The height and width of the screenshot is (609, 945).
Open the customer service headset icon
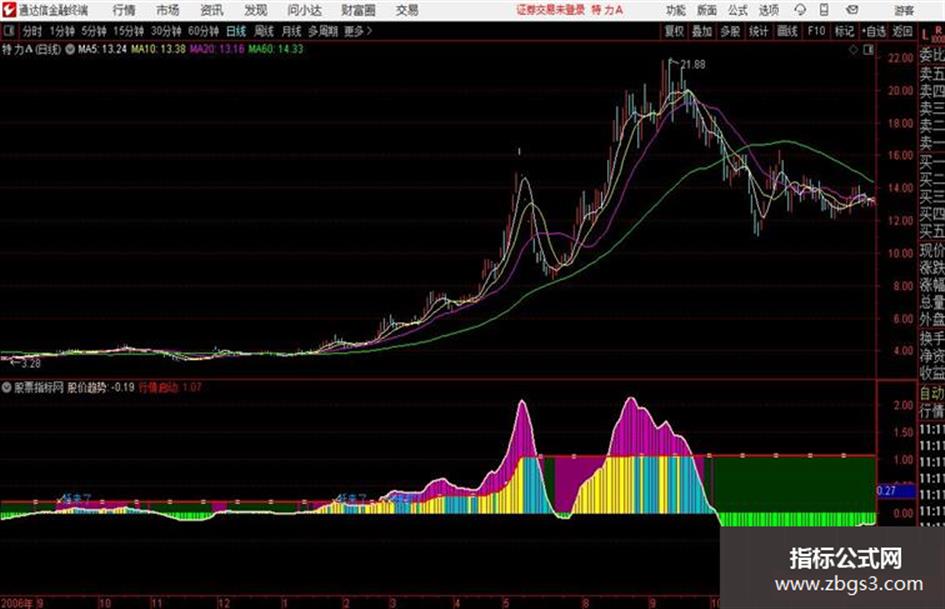click(800, 10)
